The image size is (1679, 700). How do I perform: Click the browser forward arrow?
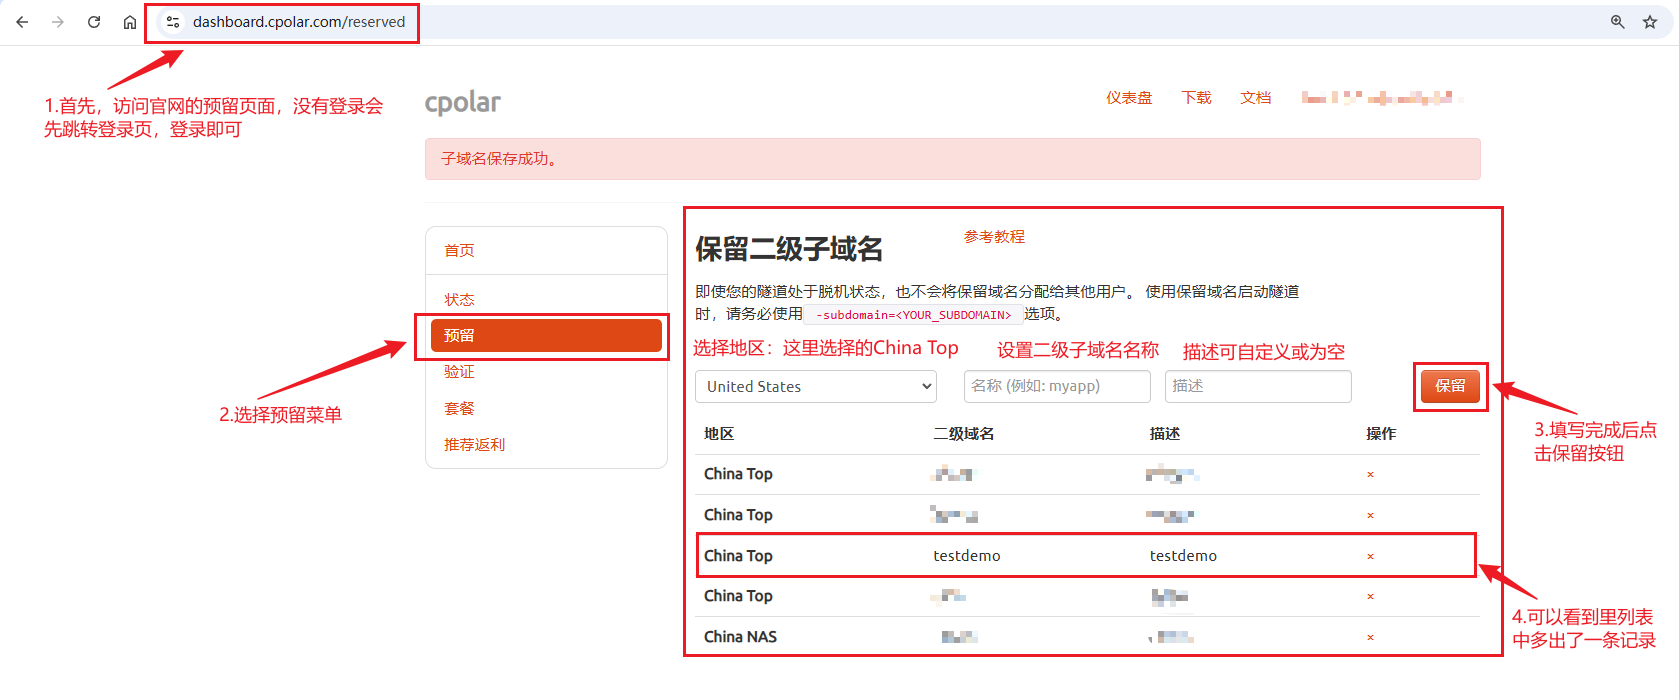(58, 22)
